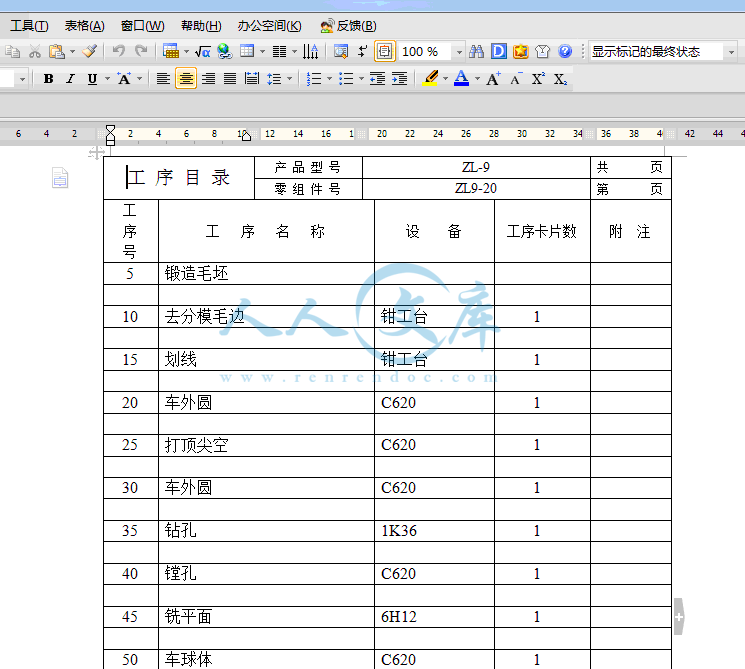Toggle the page layout view button
Image resolution: width=745 pixels, height=669 pixels.
pyautogui.click(x=385, y=51)
